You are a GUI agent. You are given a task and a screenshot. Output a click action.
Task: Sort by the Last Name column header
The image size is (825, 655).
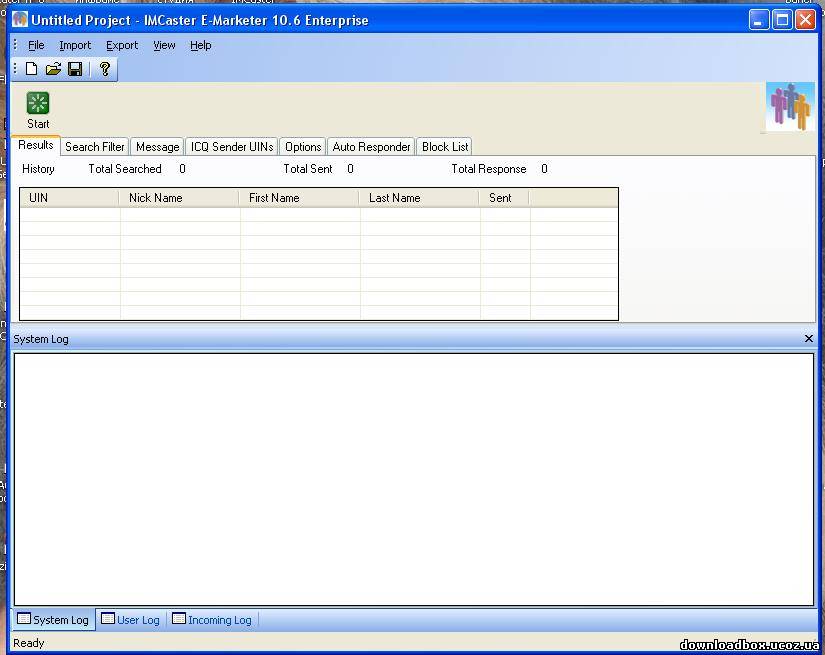coord(418,198)
